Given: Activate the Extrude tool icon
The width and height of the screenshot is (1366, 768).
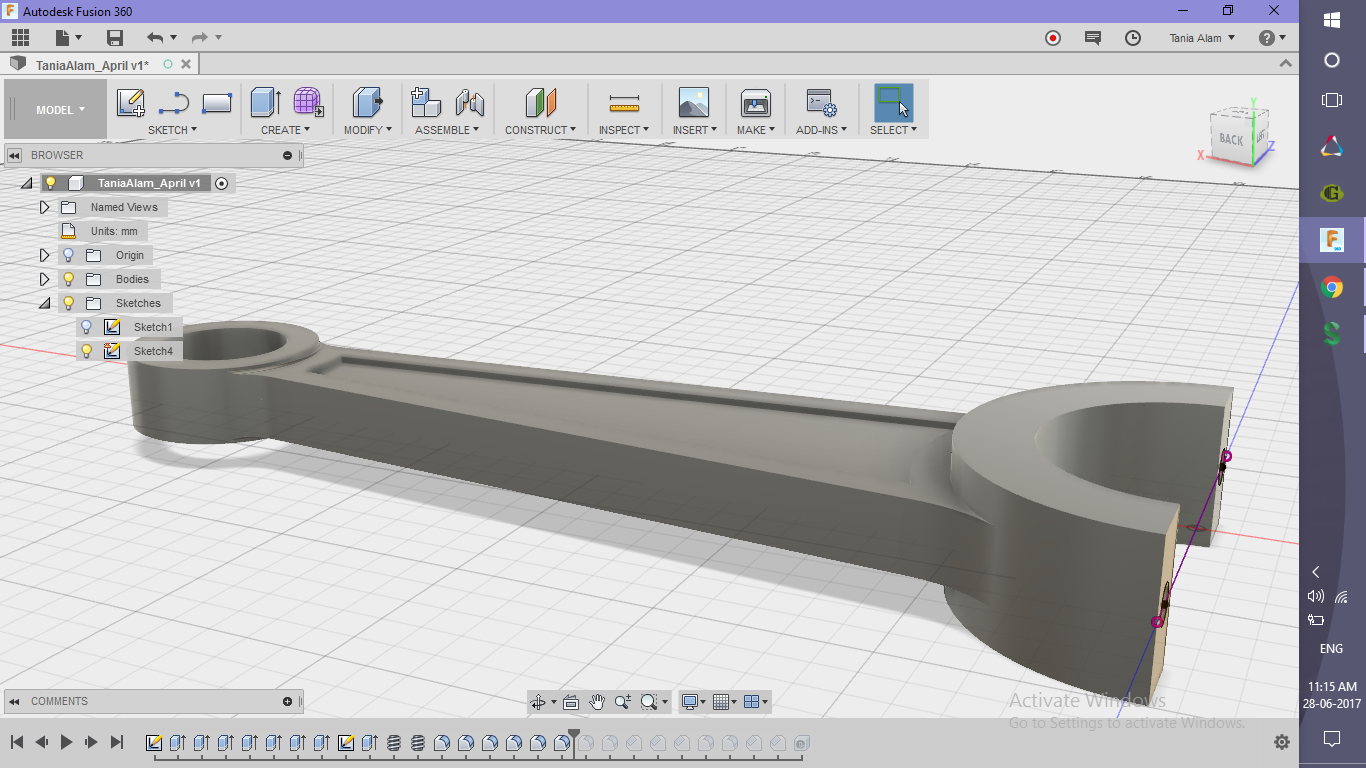Looking at the screenshot, I should click(265, 103).
